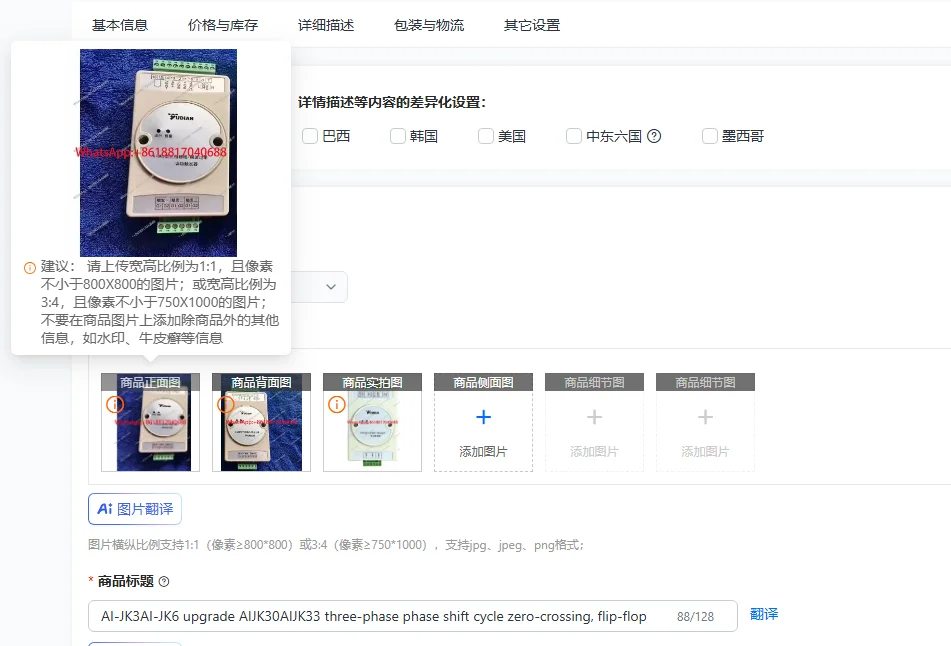Select the 其它设置 tab
951x646 pixels.
click(532, 25)
